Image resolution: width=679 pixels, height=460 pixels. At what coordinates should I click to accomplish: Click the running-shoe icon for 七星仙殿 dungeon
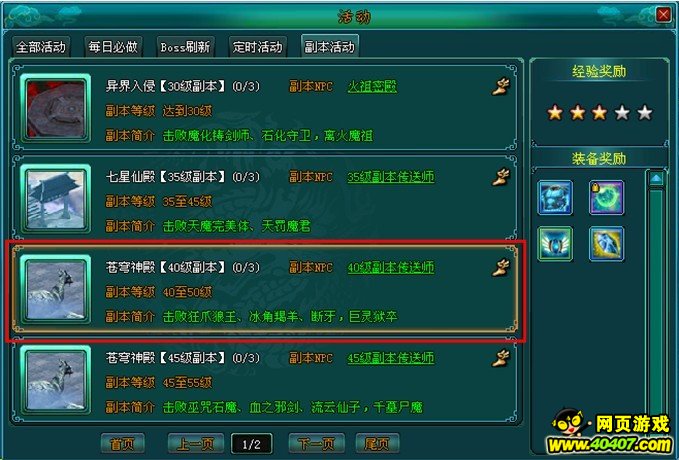pyautogui.click(x=501, y=177)
